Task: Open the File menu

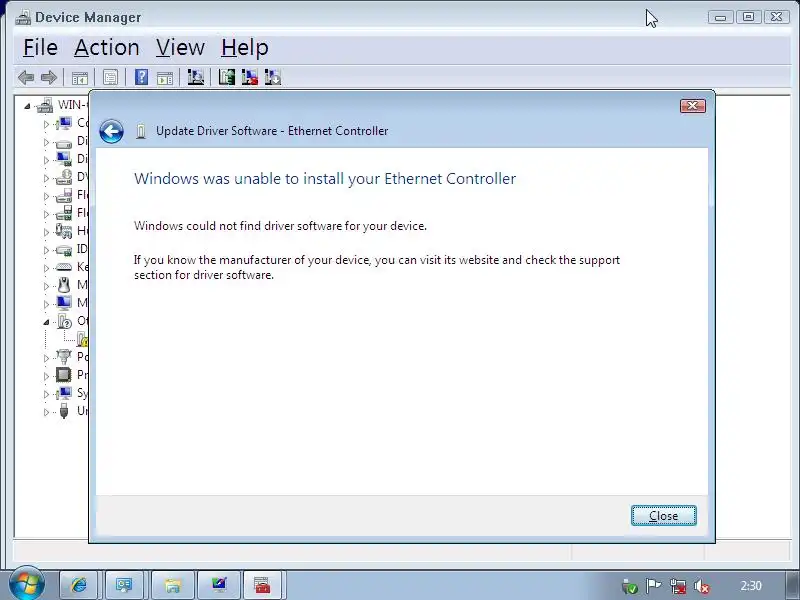Action: click(40, 47)
